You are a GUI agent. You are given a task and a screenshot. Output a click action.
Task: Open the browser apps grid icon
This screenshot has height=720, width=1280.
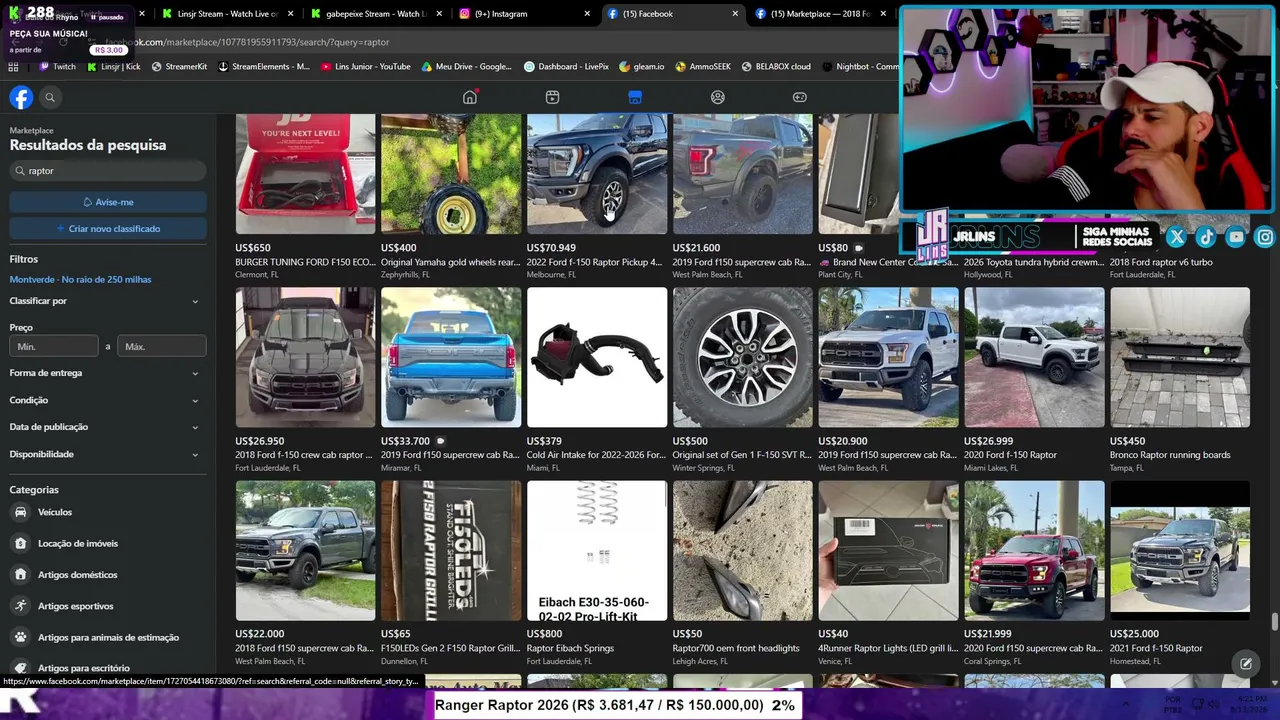13,67
